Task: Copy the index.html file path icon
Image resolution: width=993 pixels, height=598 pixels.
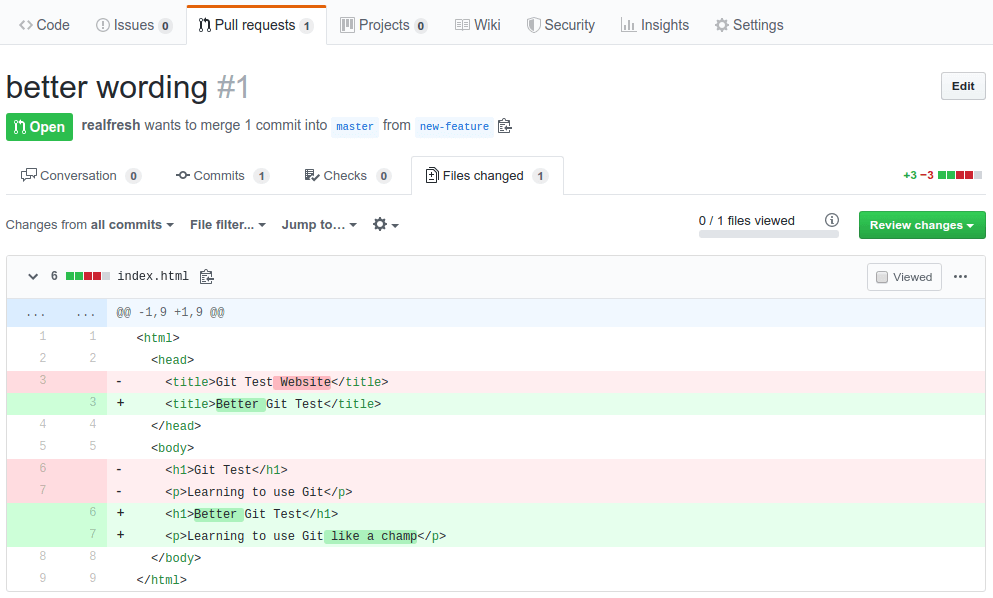Action: [207, 277]
